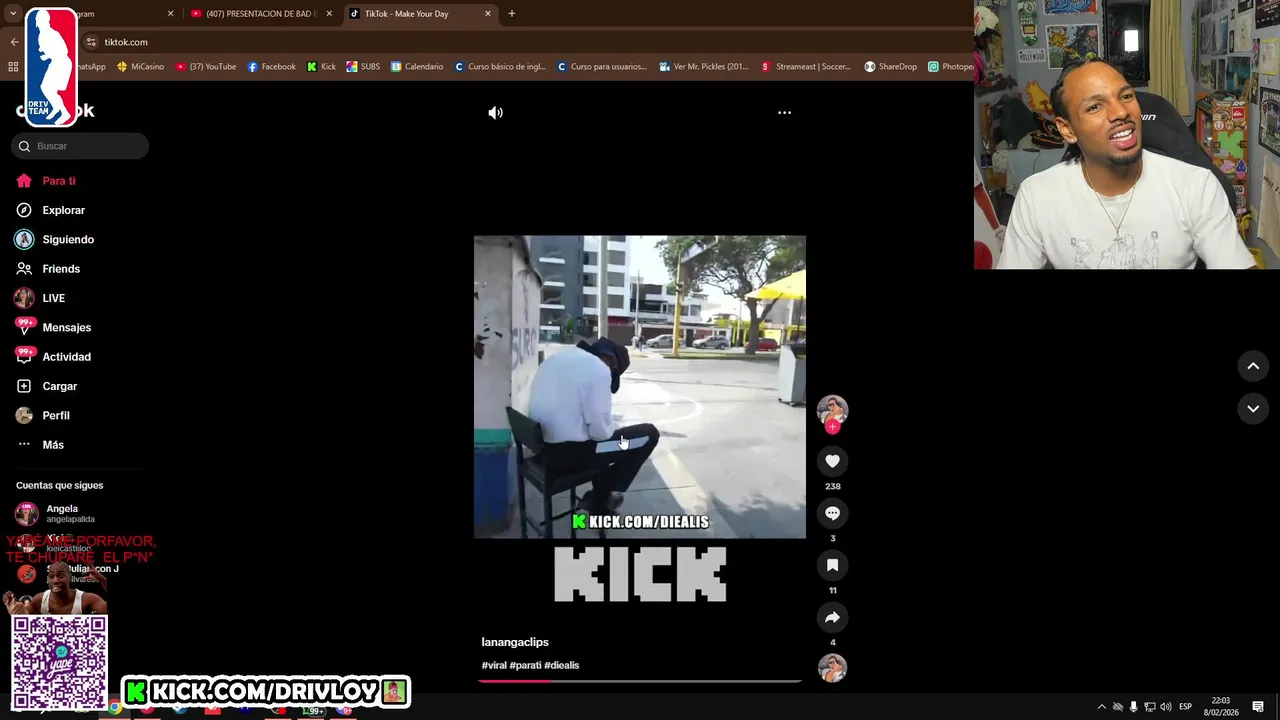
Task: Open the Siguiendo feed
Action: [68, 240]
